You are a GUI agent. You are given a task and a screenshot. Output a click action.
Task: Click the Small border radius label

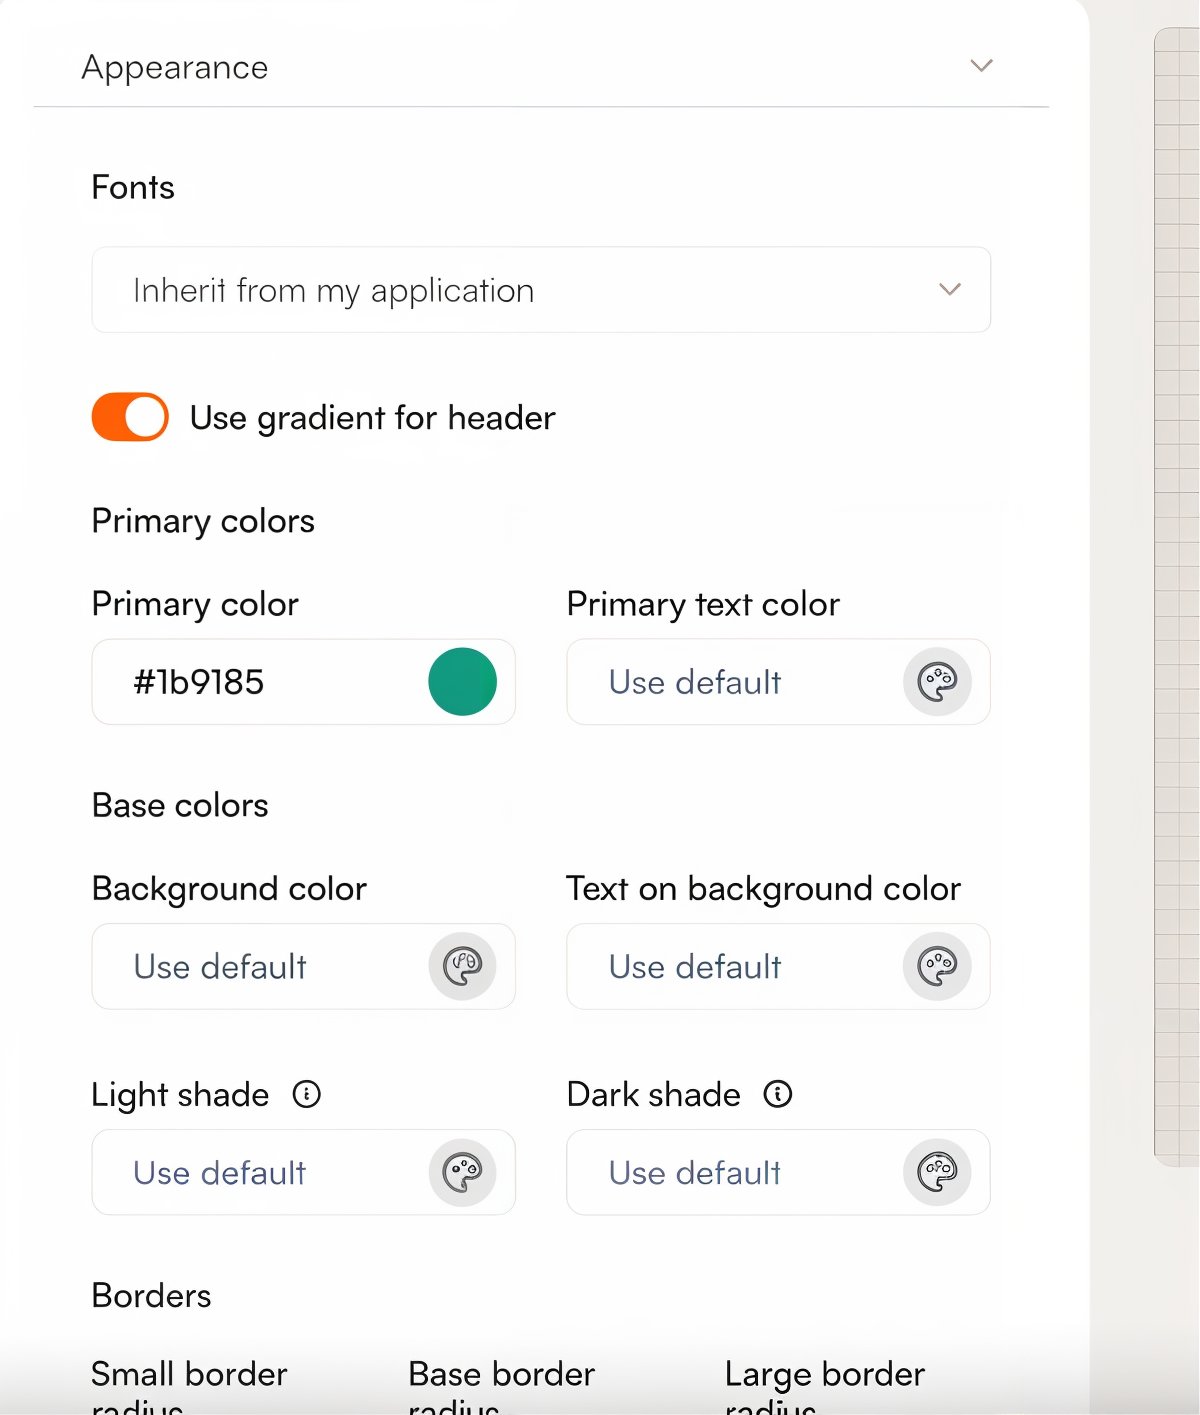click(x=189, y=1386)
